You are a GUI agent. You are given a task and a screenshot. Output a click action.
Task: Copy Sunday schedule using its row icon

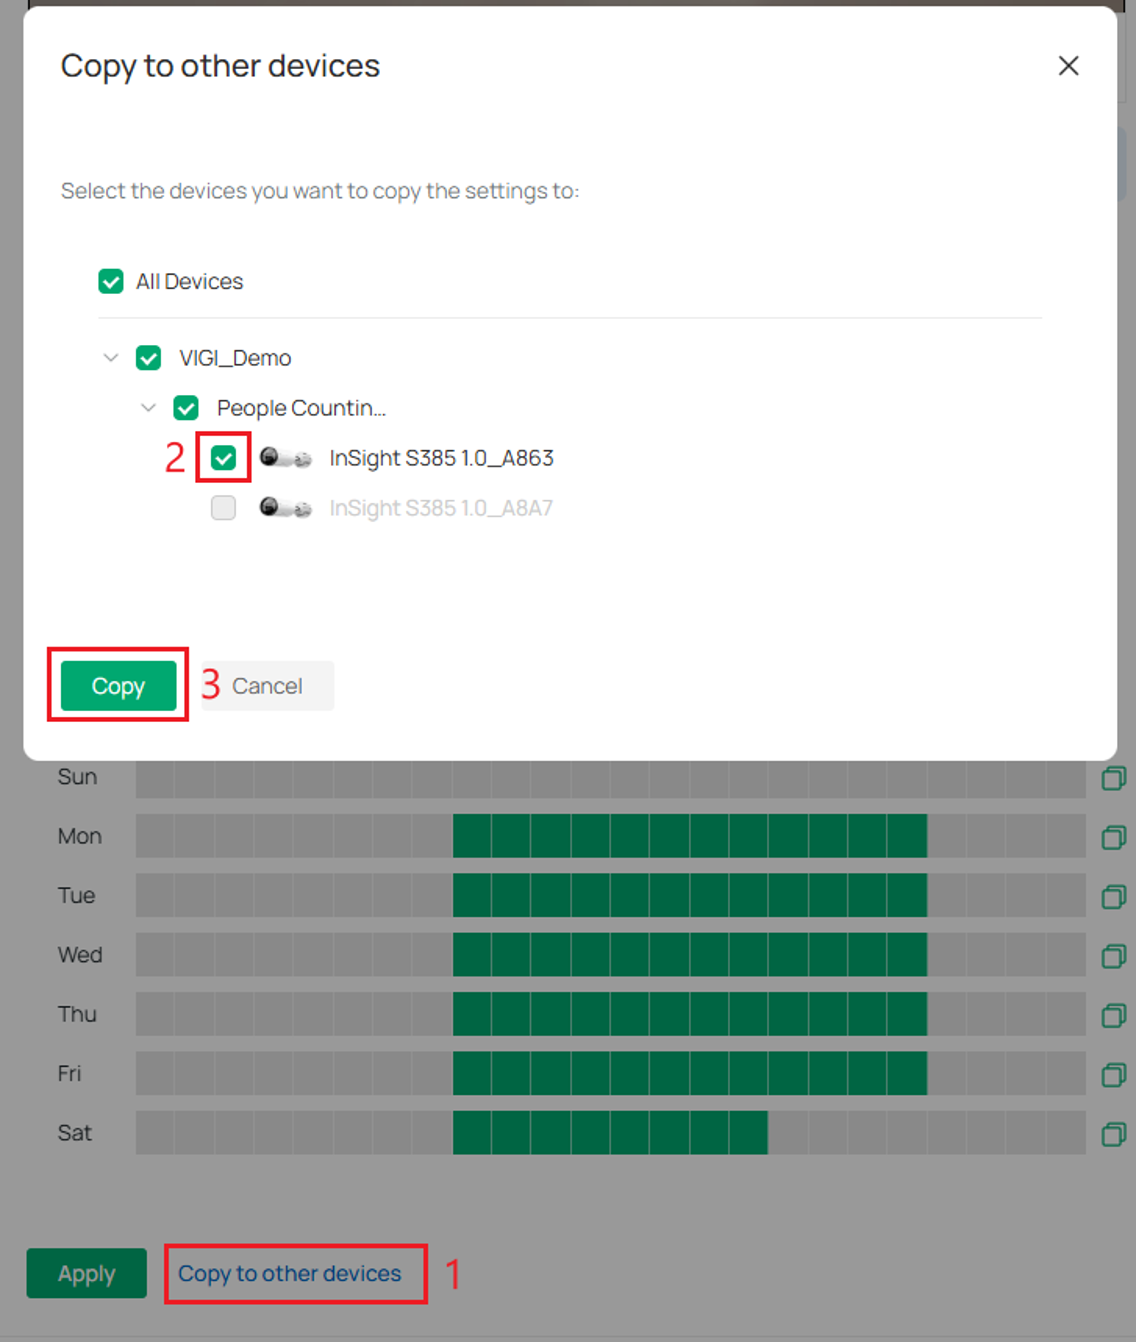1113,778
